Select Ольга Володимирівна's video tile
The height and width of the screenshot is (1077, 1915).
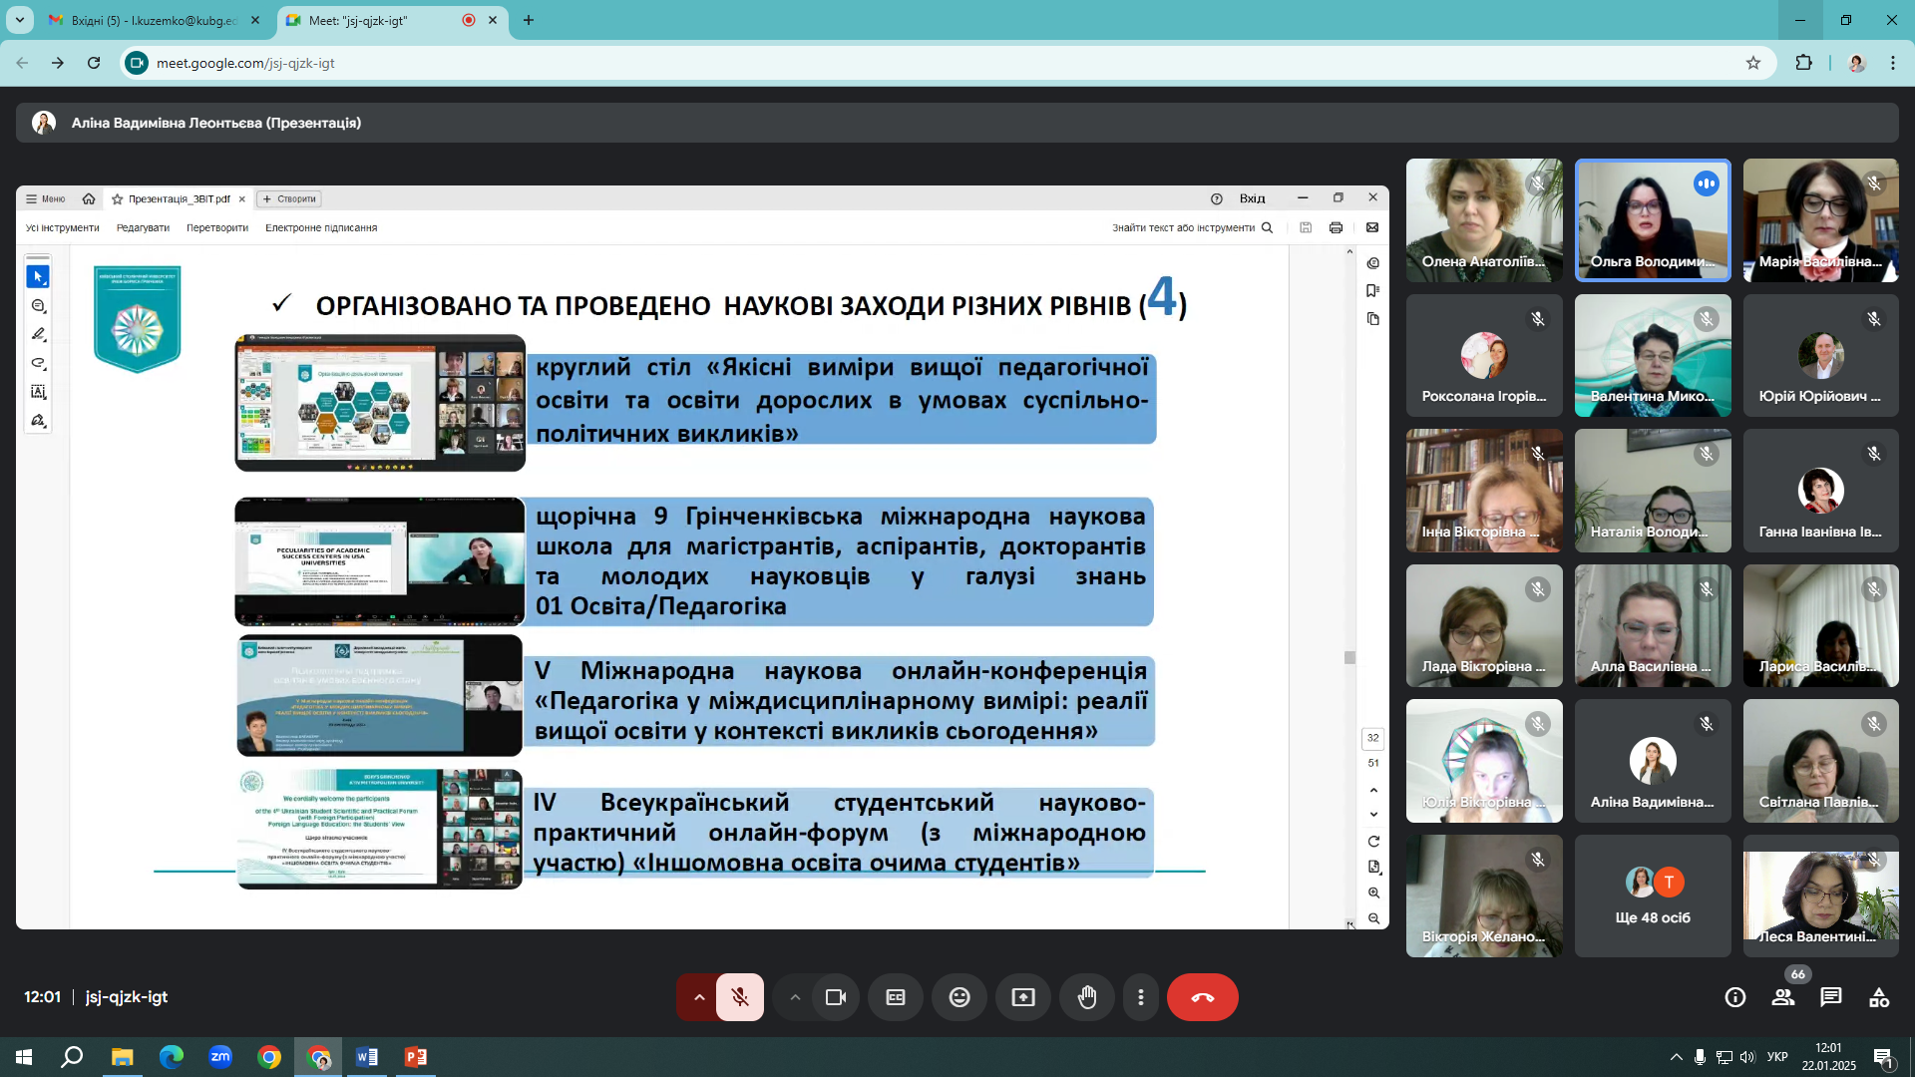pos(1652,220)
